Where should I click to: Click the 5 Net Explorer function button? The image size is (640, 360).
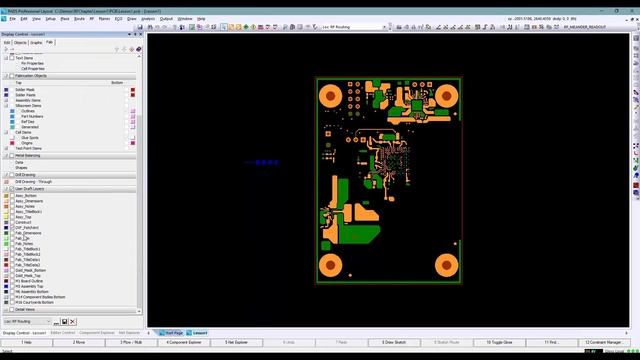click(x=236, y=342)
